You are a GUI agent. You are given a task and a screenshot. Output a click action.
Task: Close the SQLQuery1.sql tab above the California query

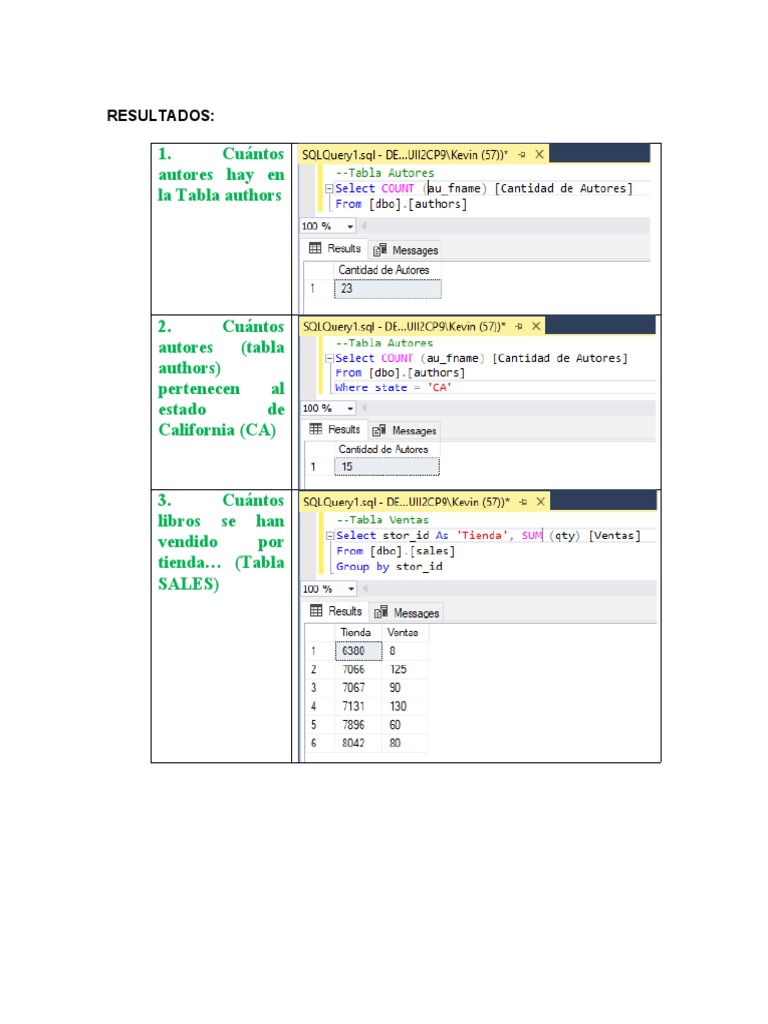pyautogui.click(x=539, y=325)
